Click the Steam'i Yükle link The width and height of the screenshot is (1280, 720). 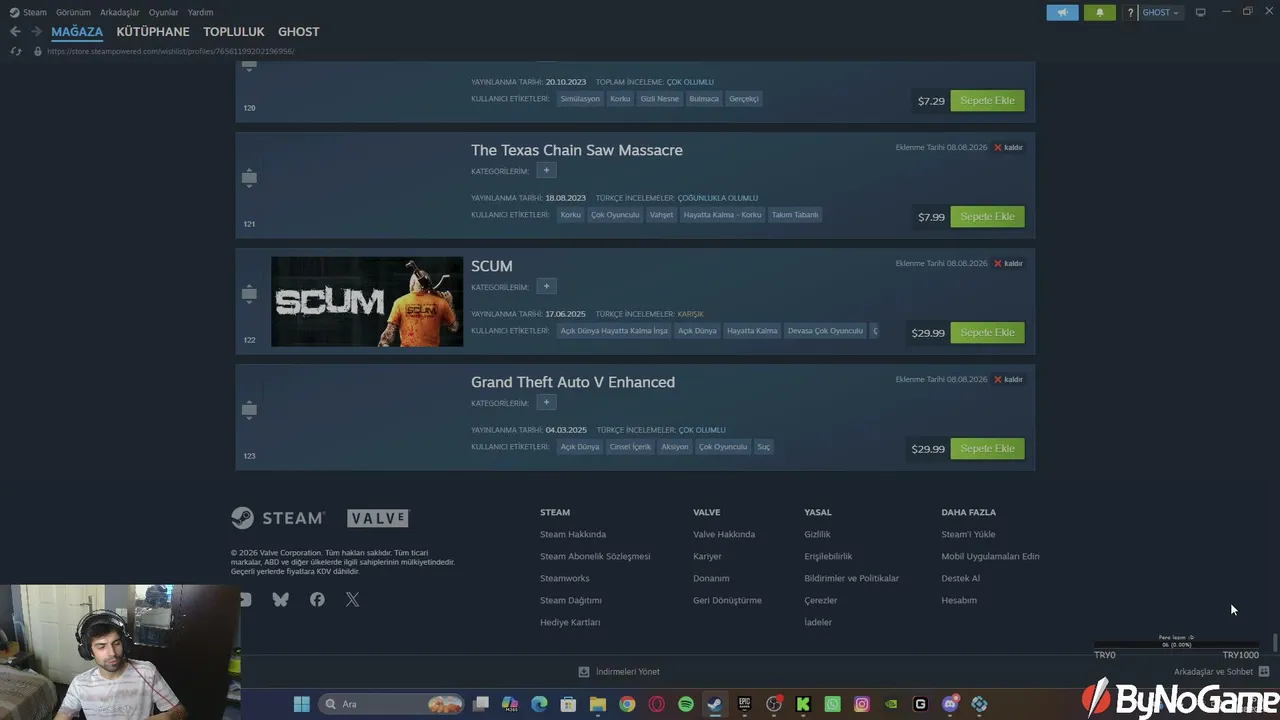(968, 534)
